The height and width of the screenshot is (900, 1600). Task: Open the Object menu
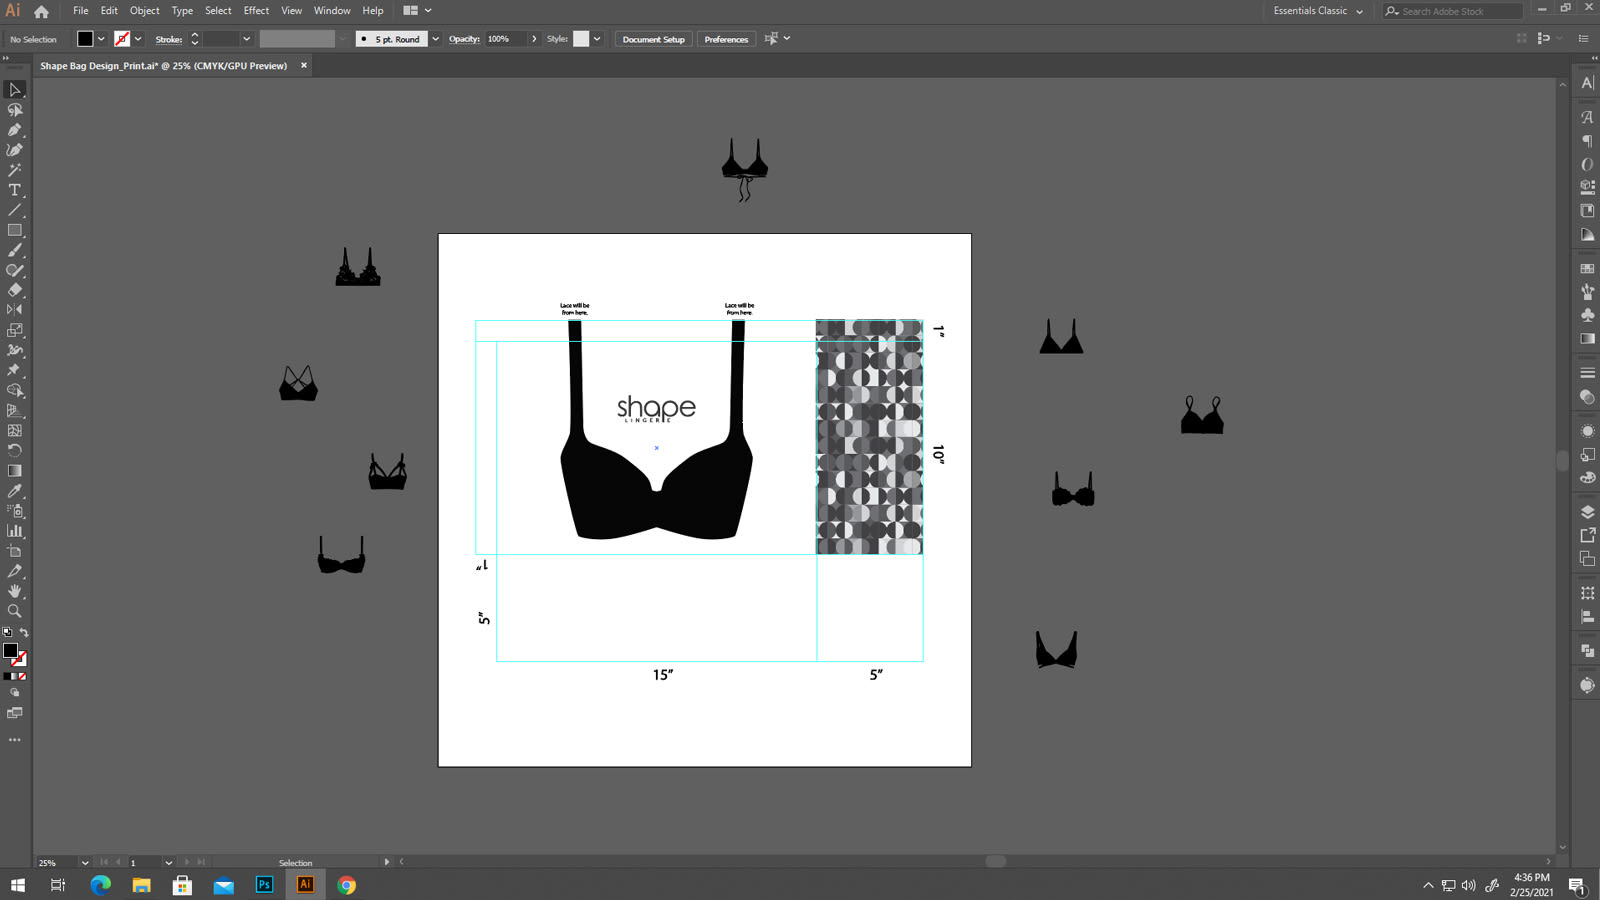(x=144, y=11)
